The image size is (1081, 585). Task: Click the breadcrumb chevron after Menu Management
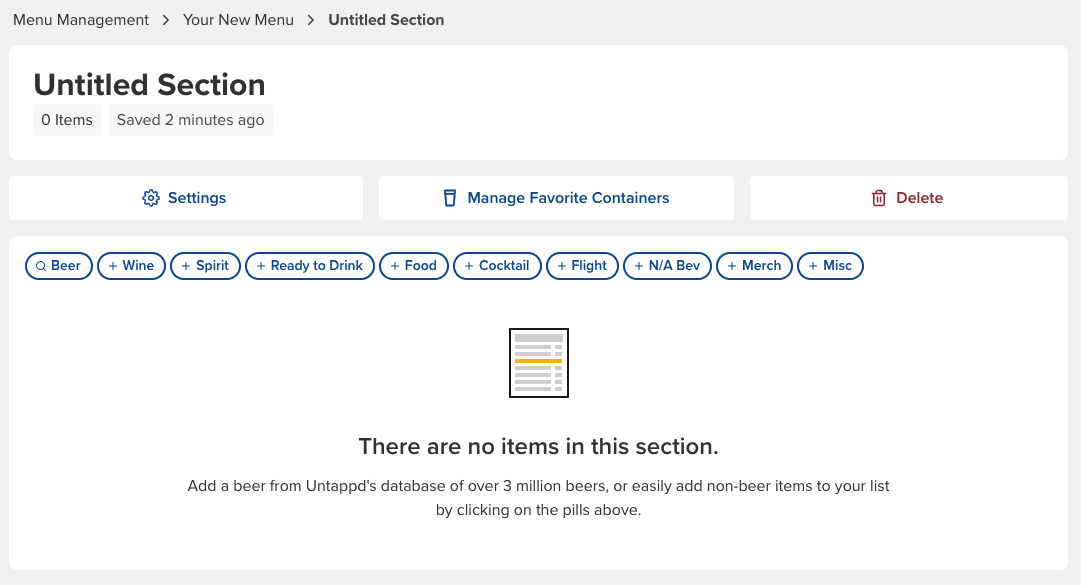point(165,20)
